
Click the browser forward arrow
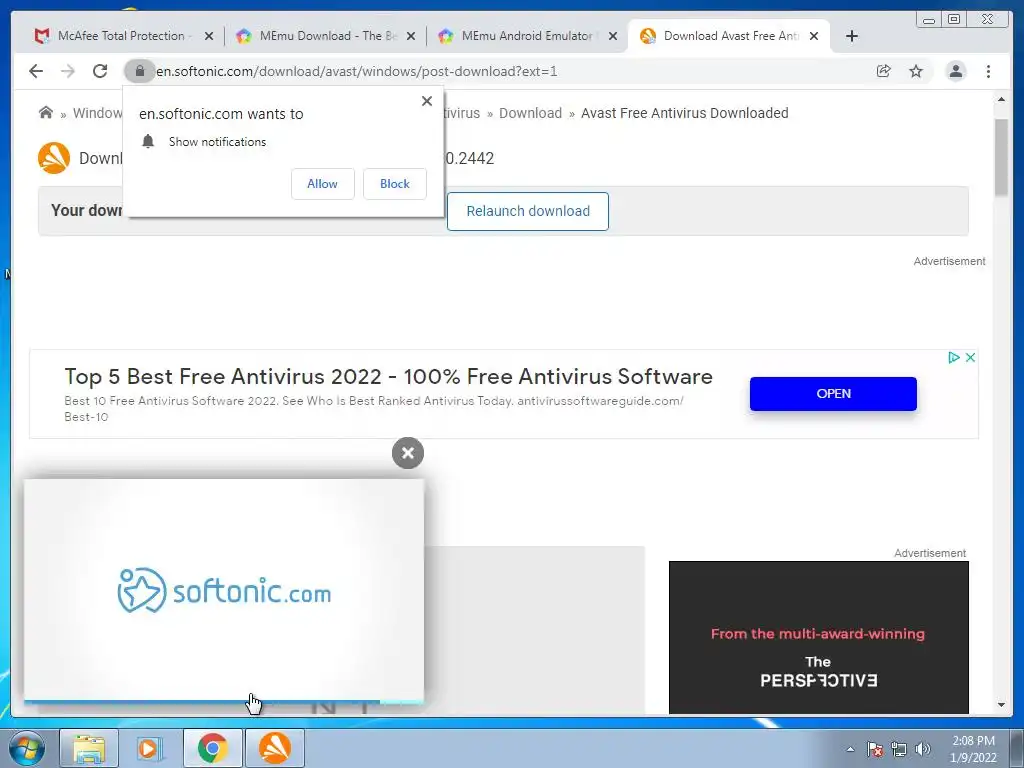[x=68, y=71]
